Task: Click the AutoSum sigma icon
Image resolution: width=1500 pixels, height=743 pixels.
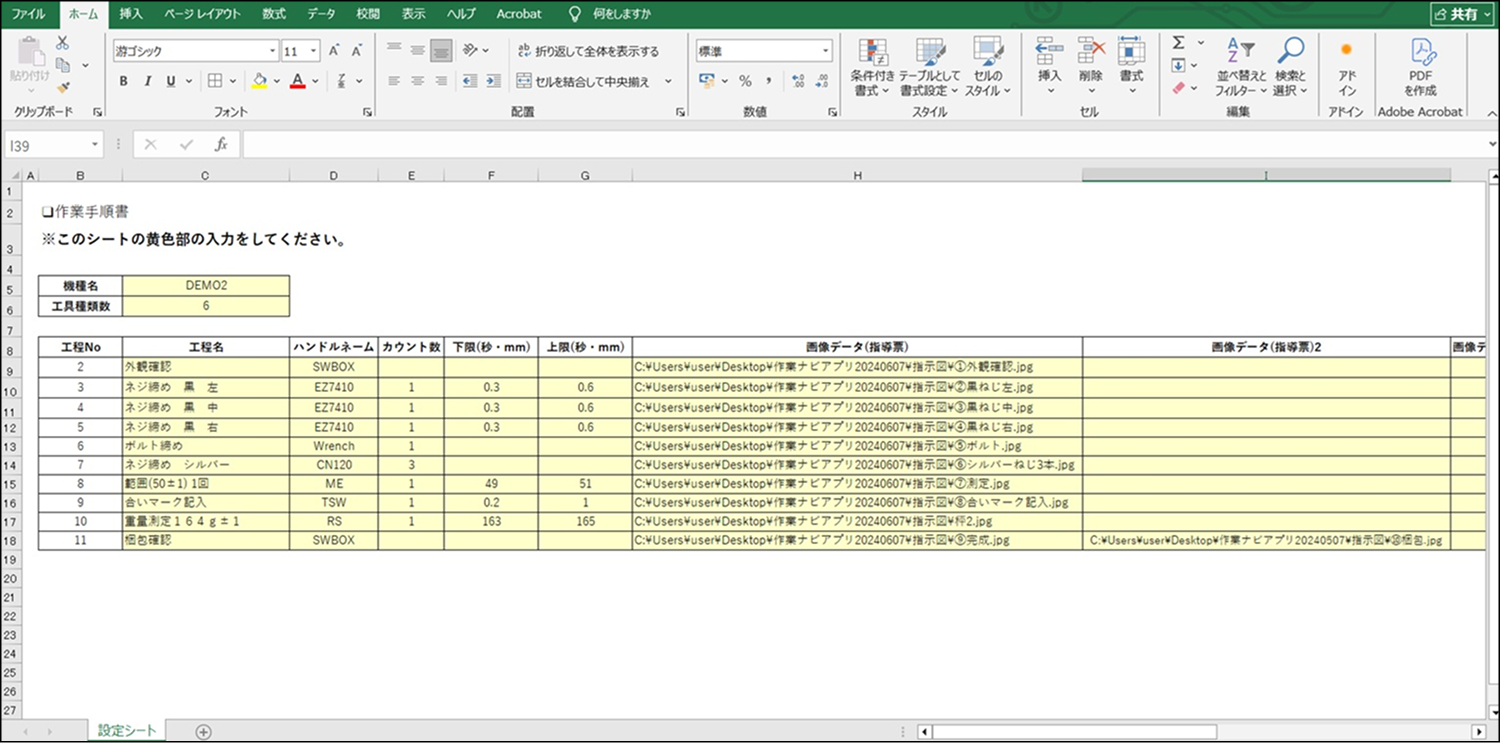Action: [x=1178, y=43]
